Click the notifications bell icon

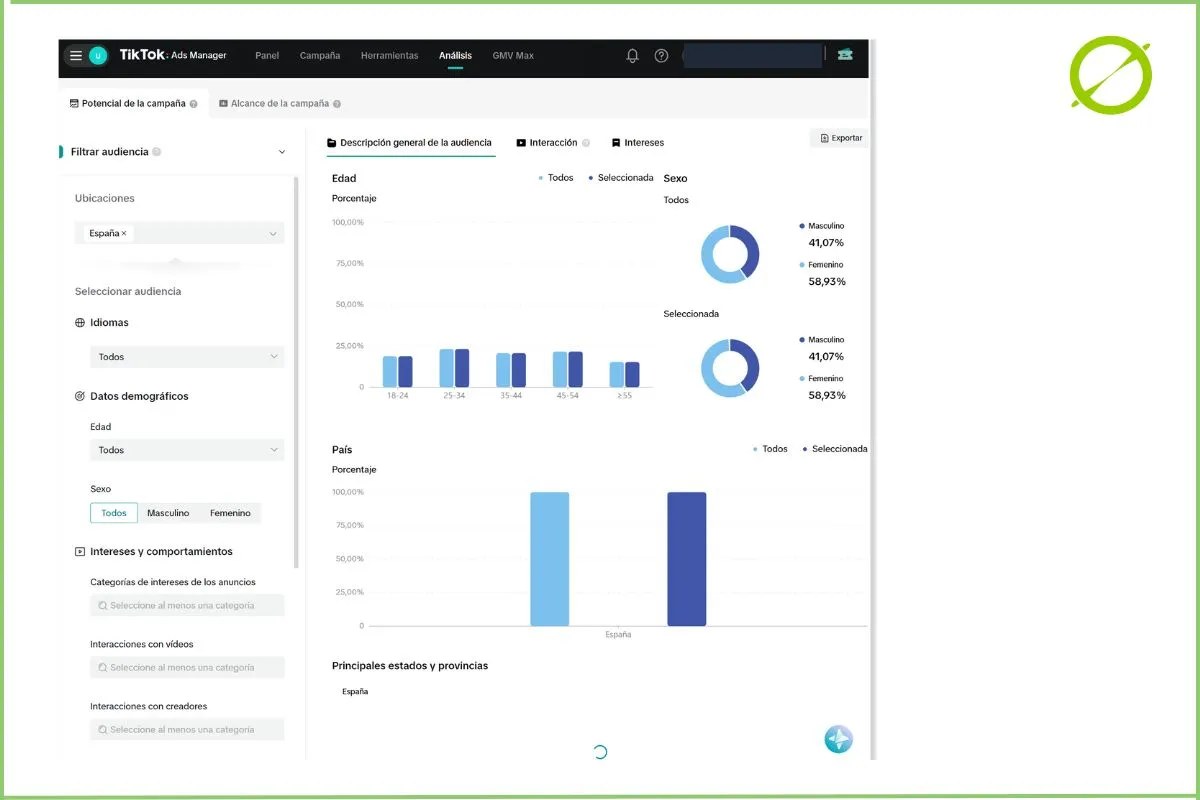632,56
